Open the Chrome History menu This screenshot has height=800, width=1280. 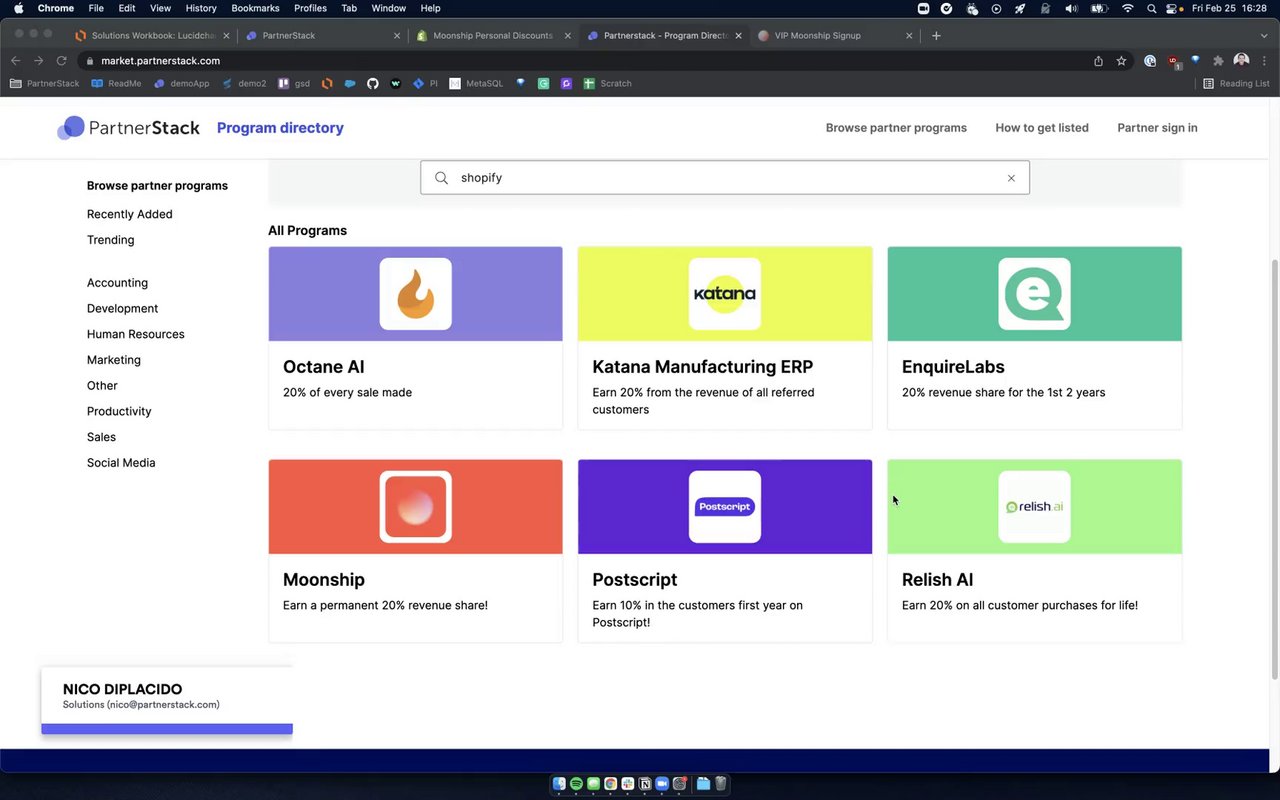coord(201,8)
